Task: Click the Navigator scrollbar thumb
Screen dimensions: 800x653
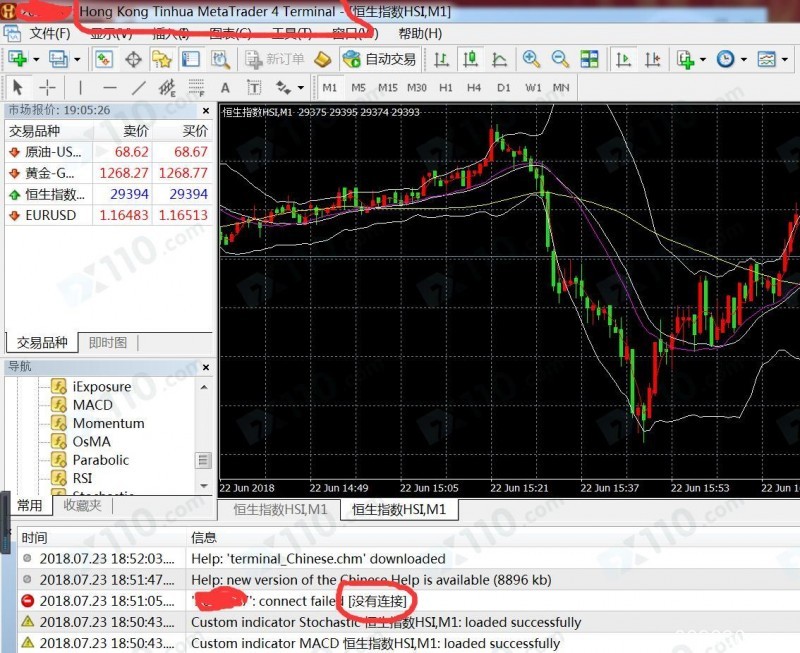Action: 204,460
